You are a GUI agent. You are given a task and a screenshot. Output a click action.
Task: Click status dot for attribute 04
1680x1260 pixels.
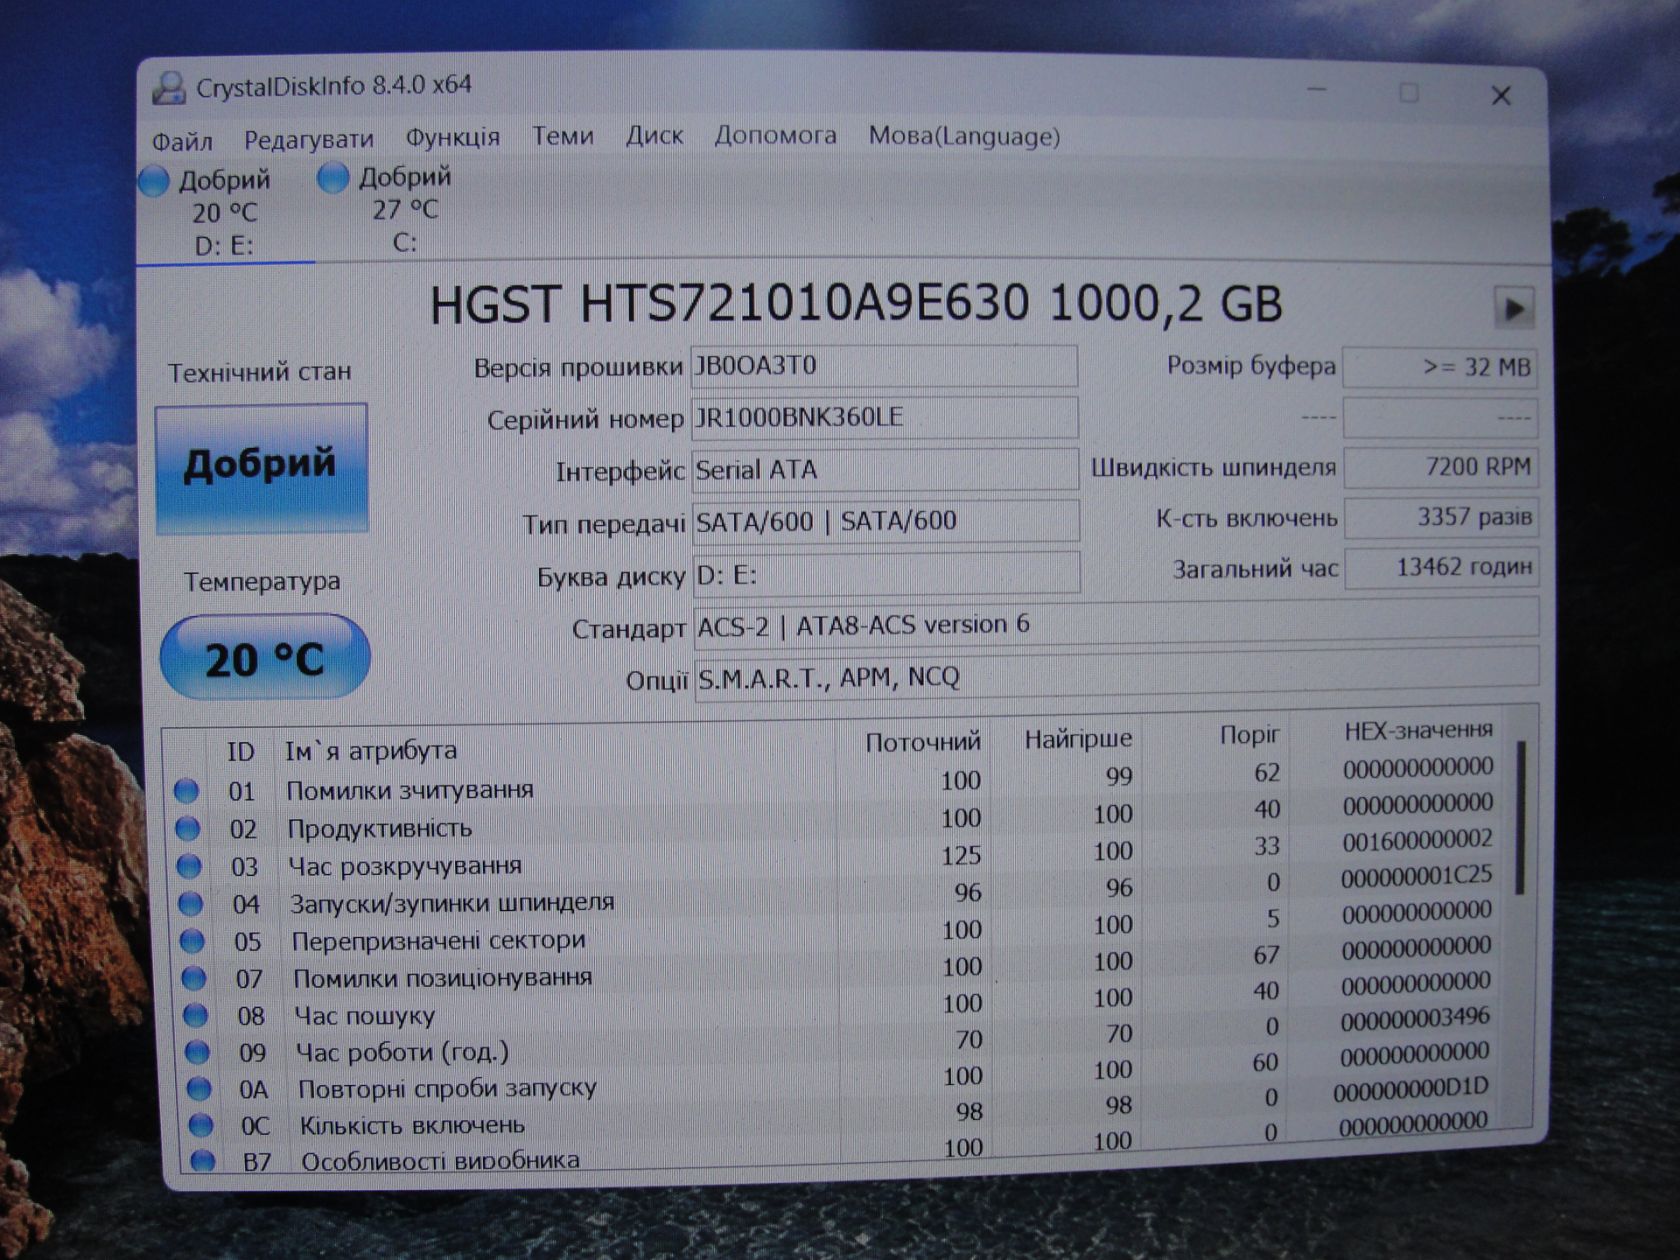pyautogui.click(x=190, y=903)
